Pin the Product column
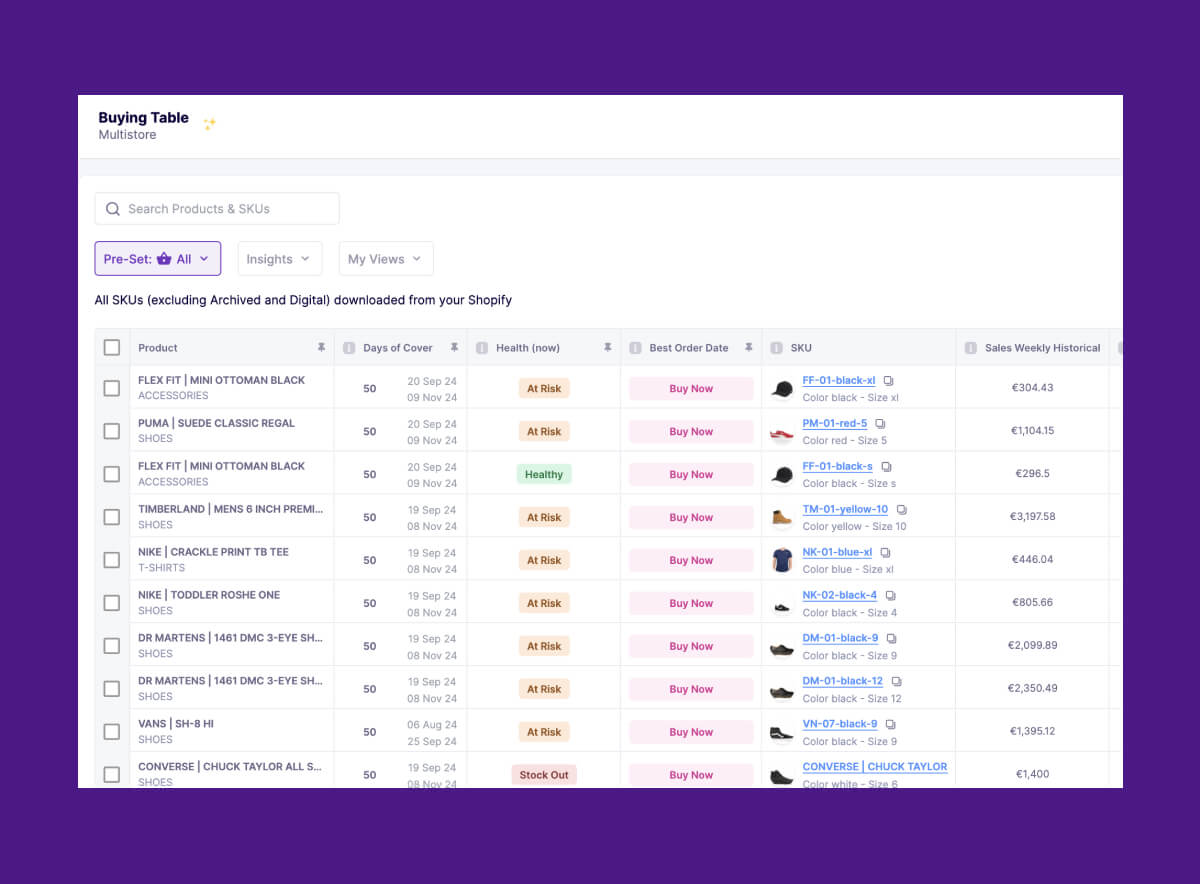 (321, 348)
